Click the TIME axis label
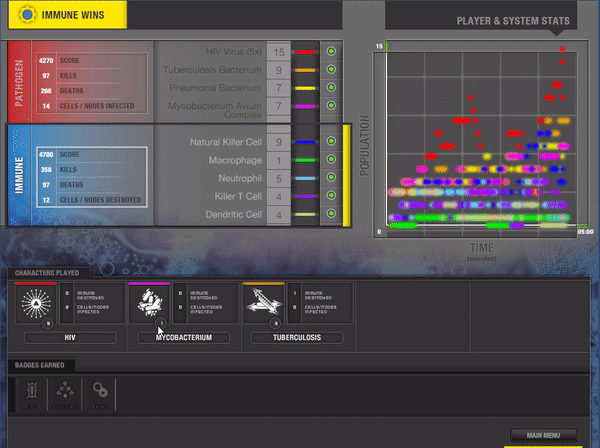This screenshot has height=448, width=600. point(481,248)
